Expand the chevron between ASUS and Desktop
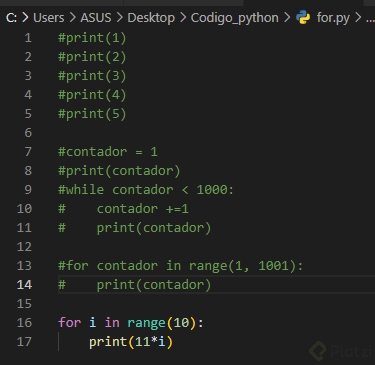This screenshot has width=375, height=365. tap(120, 18)
